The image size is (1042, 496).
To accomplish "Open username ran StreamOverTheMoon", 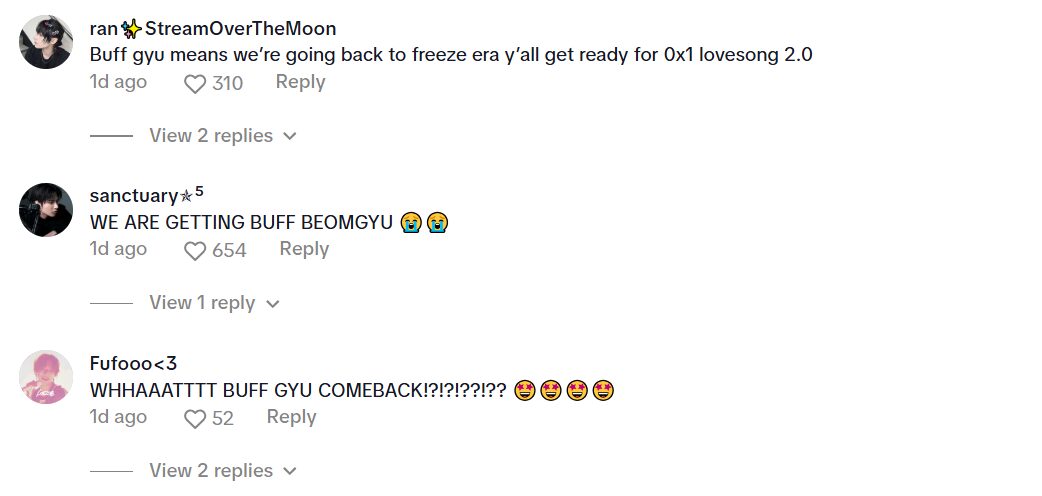I will coord(213,29).
